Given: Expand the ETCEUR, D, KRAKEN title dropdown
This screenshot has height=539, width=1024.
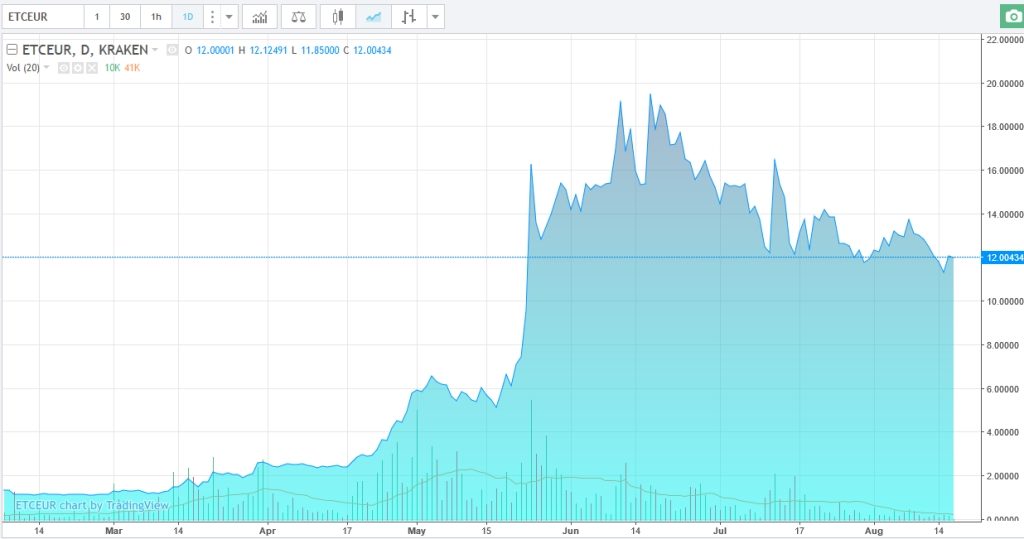Looking at the screenshot, I should pyautogui.click(x=155, y=50).
